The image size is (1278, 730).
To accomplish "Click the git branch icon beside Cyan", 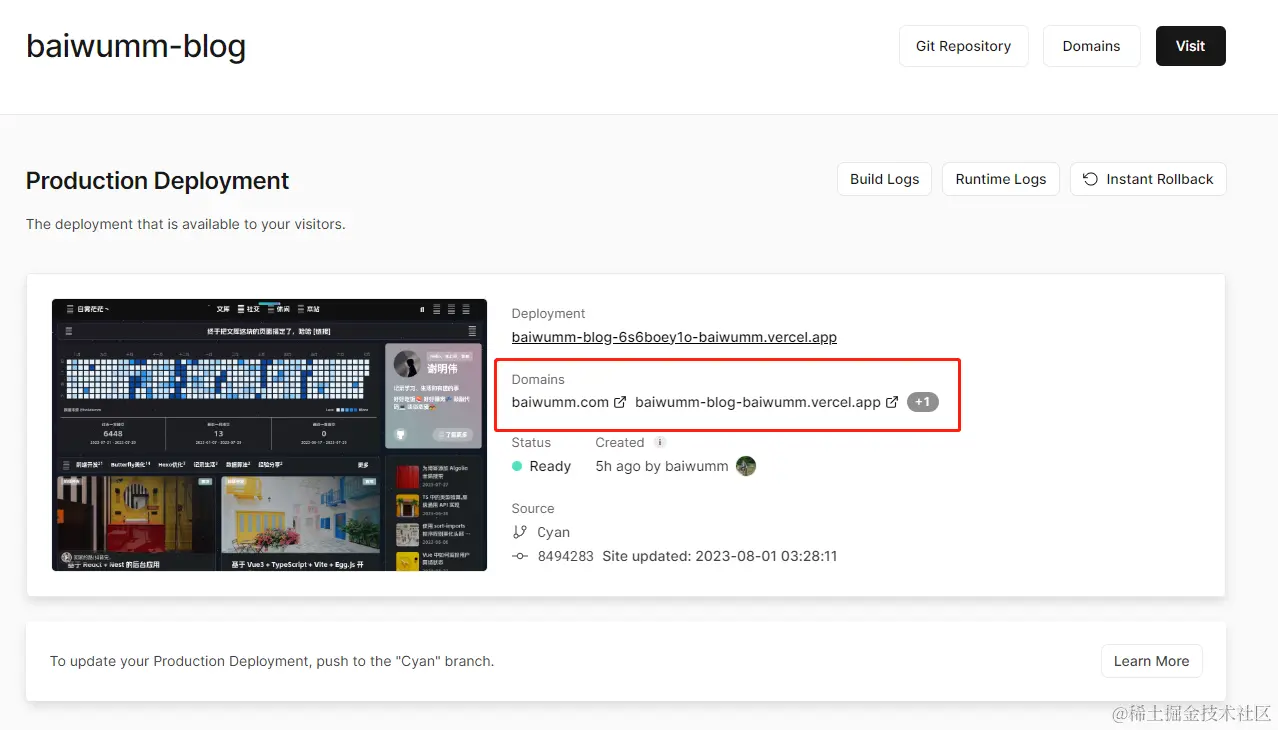I will 519,532.
